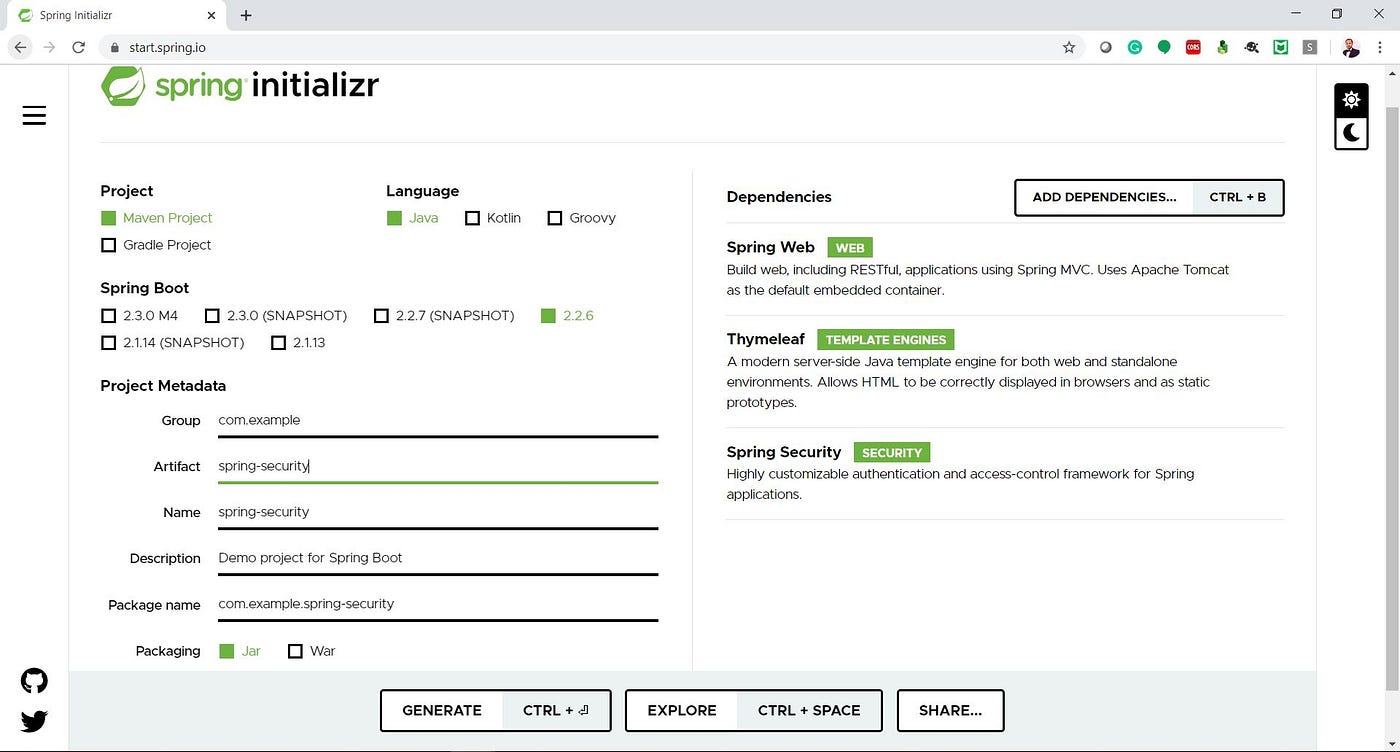Click the SECURITY tag badge

(x=892, y=453)
